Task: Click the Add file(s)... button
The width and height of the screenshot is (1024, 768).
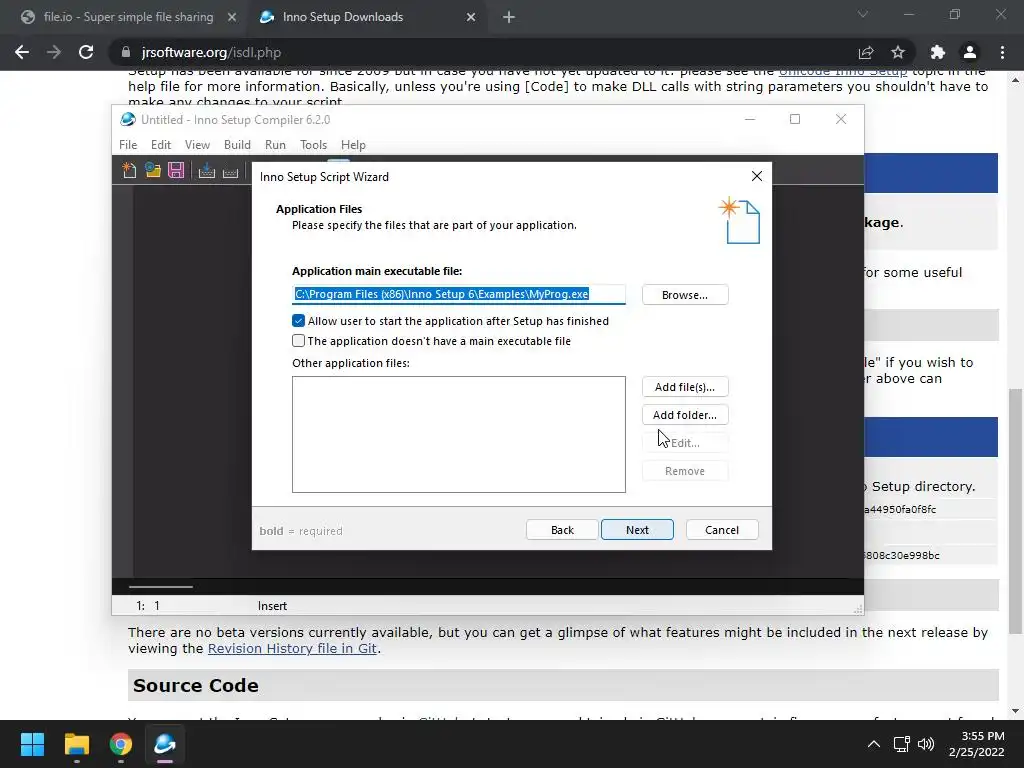Action: coord(685,387)
